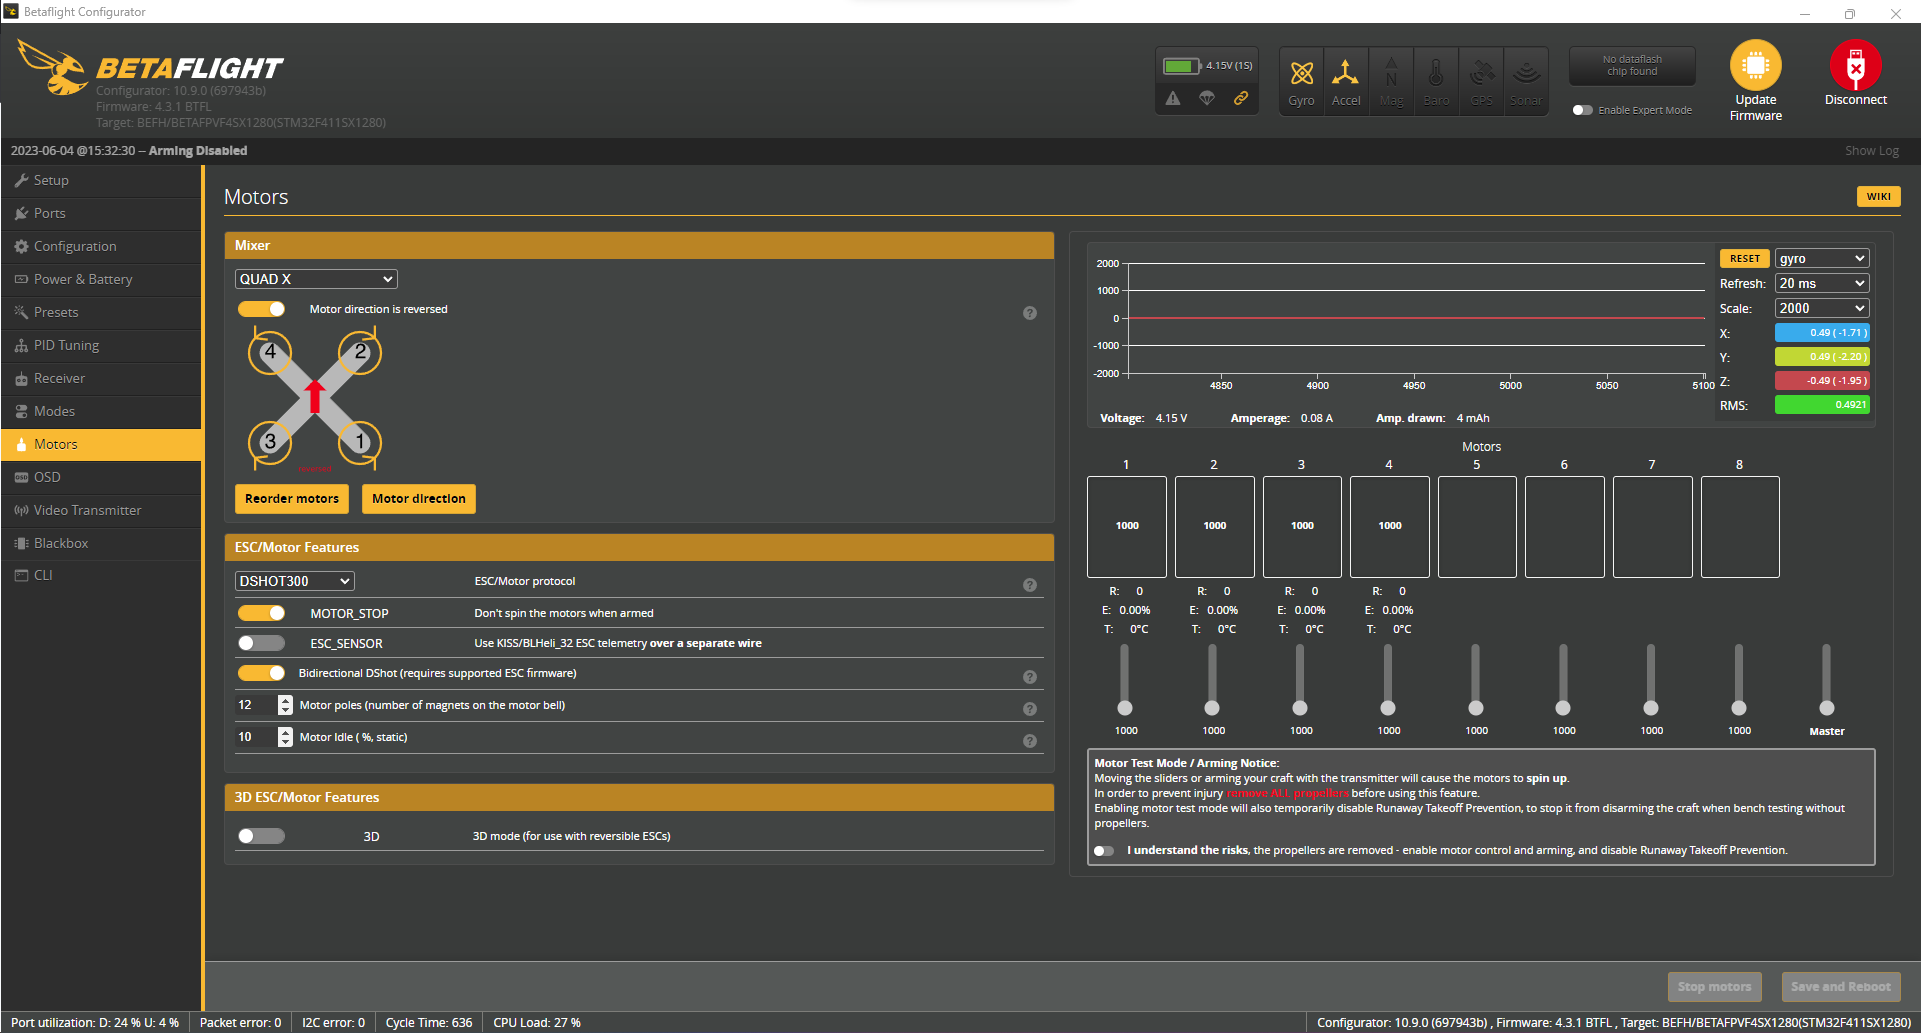Click the Motor direction button
The image size is (1921, 1033).
tap(419, 499)
